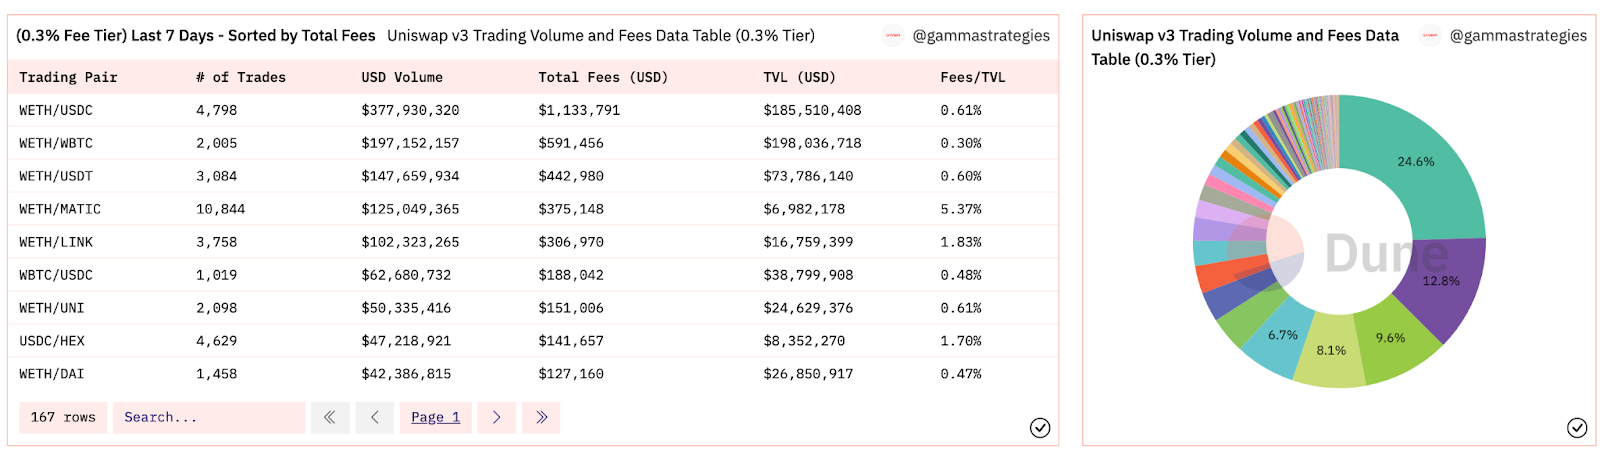Jump to last page double-chevron button
Screen dimensions: 1600x459
[x=541, y=417]
